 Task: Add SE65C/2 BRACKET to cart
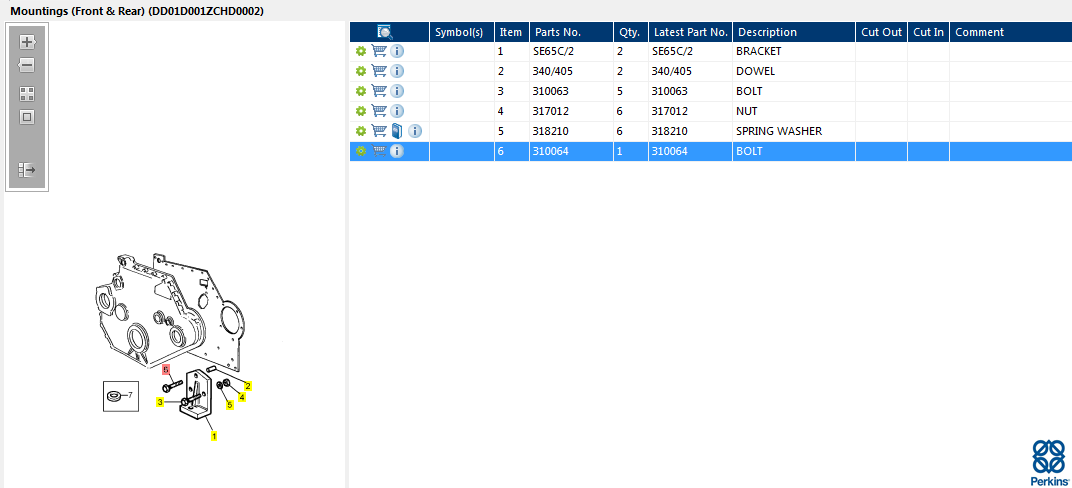pyautogui.click(x=379, y=51)
